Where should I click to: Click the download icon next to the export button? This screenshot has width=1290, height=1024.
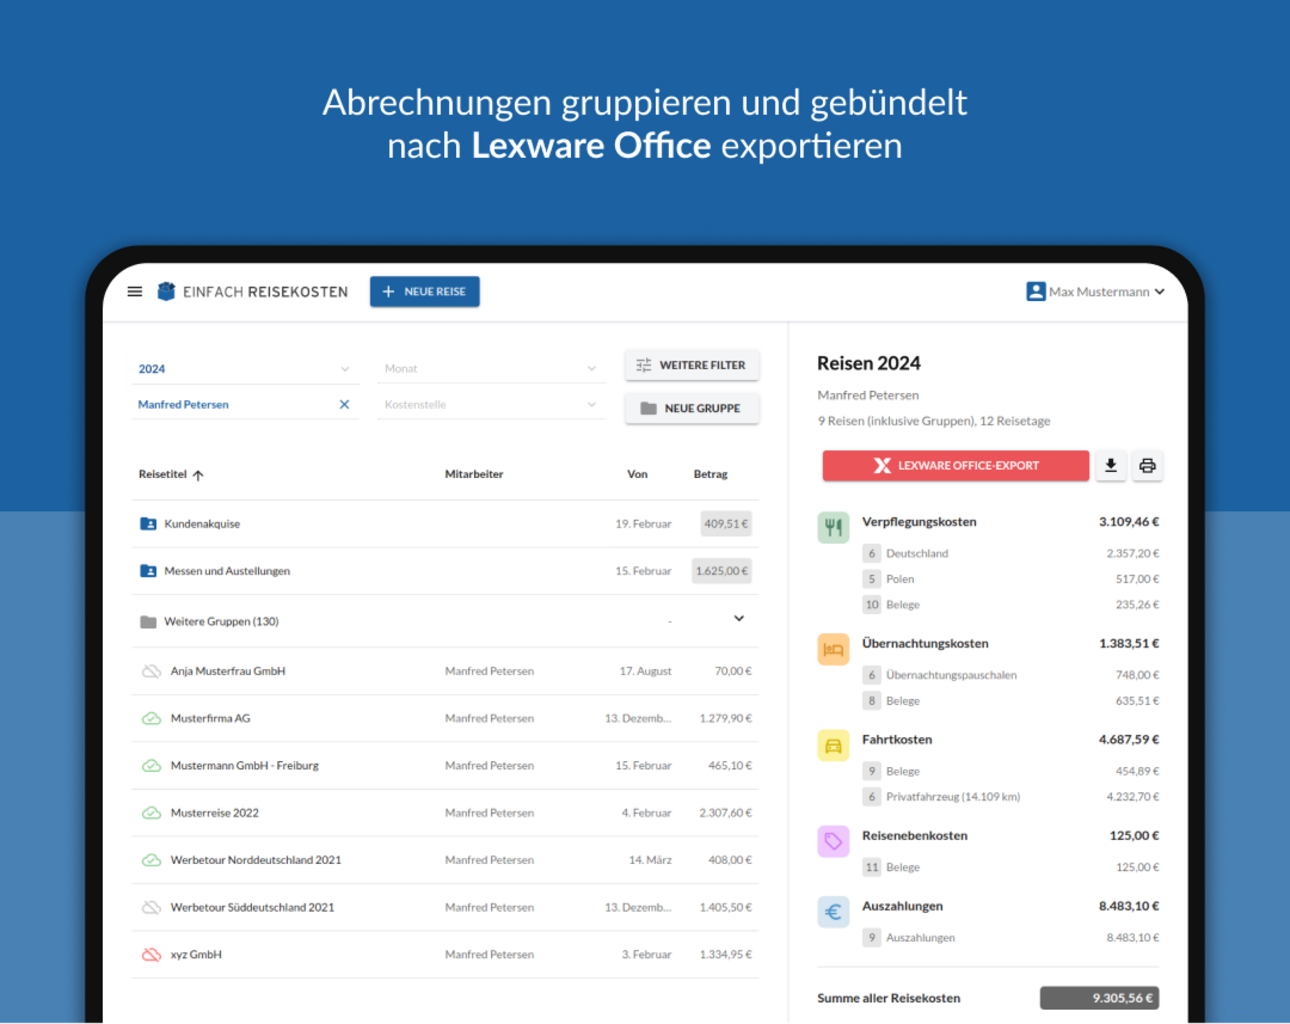1110,466
